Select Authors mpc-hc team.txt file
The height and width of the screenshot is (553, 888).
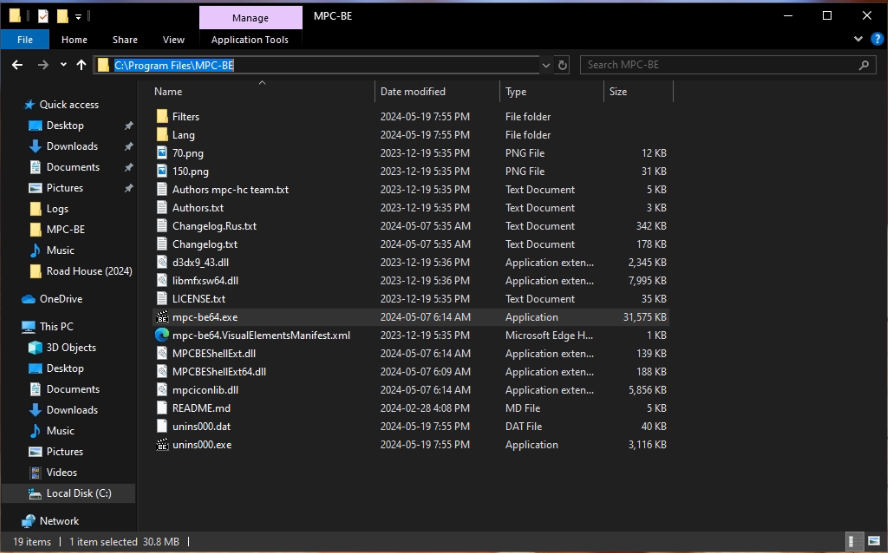click(x=230, y=190)
